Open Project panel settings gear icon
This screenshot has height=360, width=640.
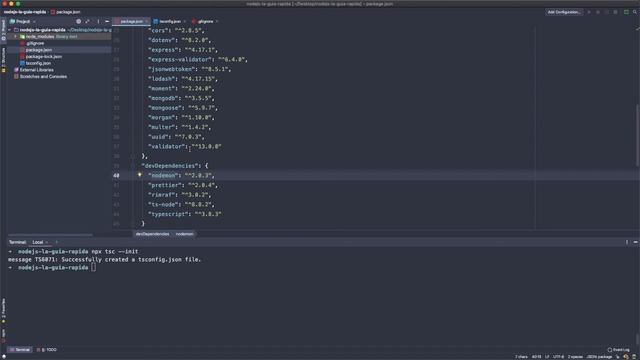coord(78,21)
